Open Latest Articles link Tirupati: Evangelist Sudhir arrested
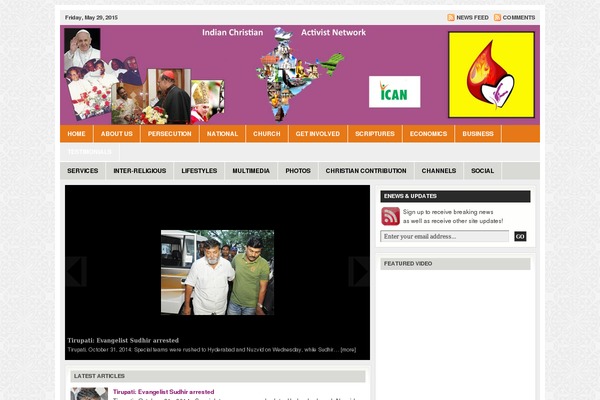Image resolution: width=600 pixels, height=400 pixels. coord(163,392)
